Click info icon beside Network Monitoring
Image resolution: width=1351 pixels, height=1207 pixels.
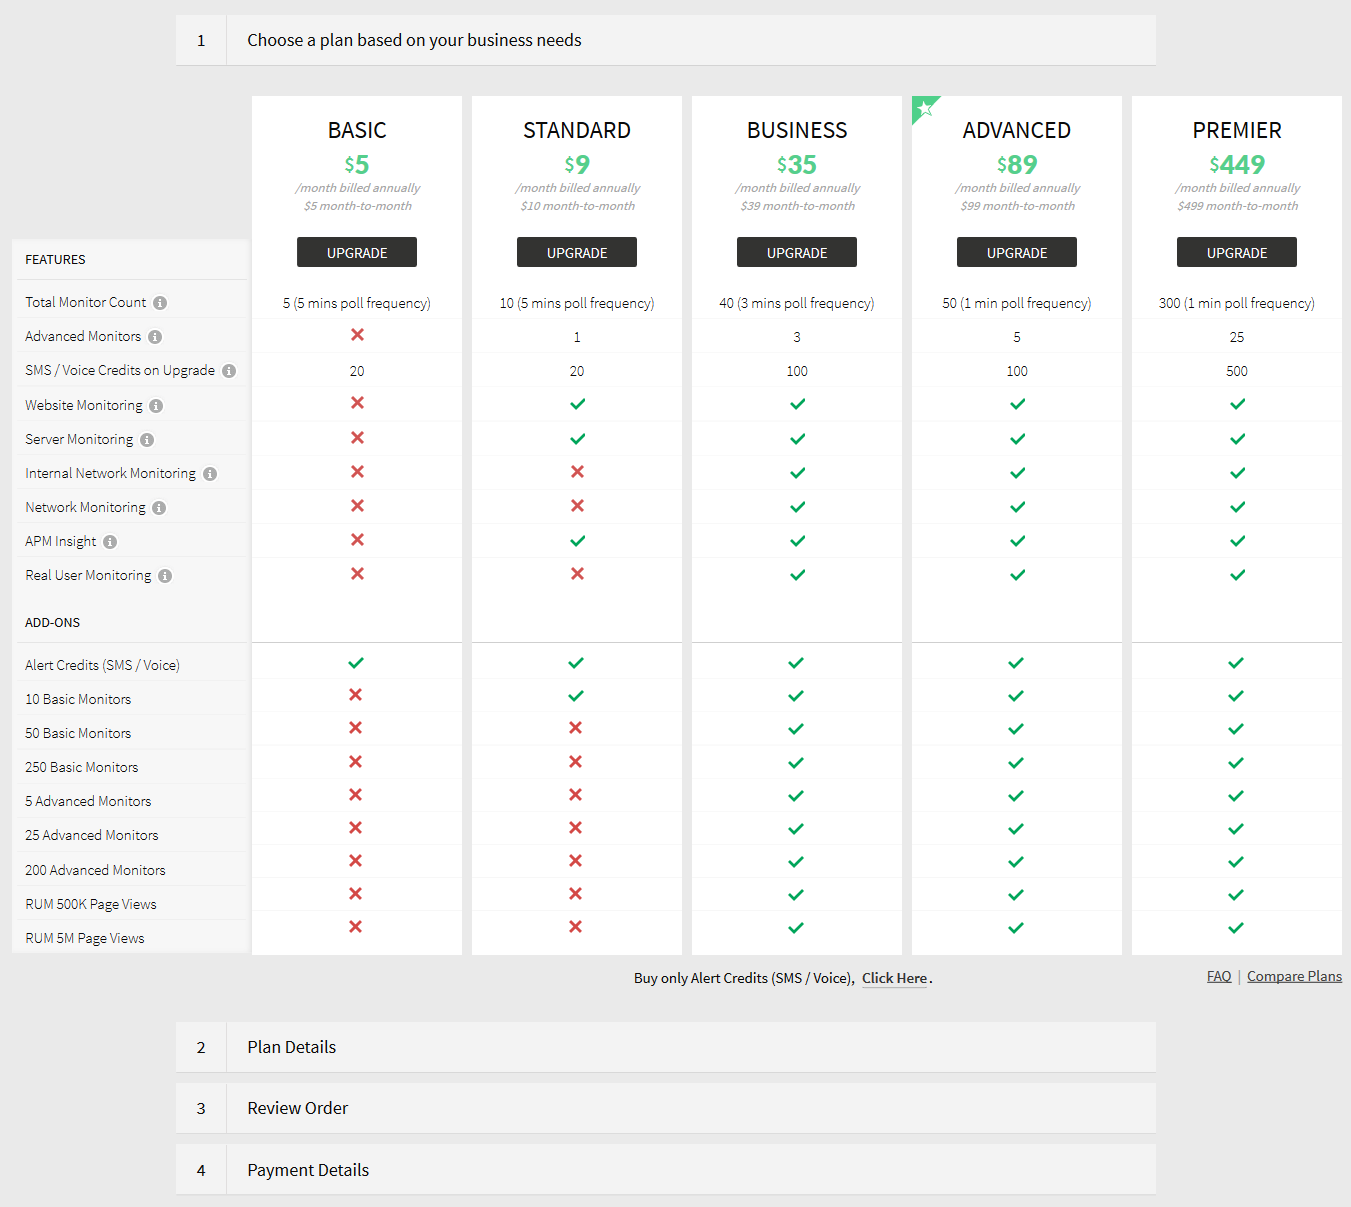159,508
